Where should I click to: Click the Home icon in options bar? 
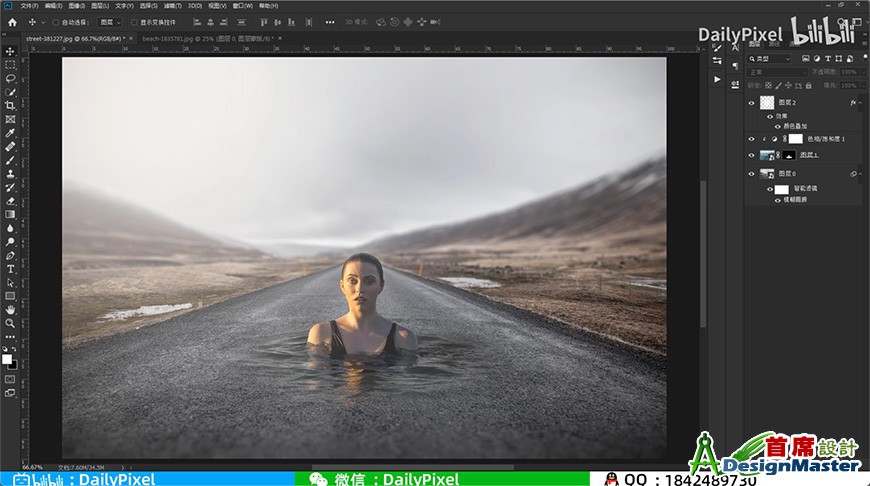point(12,22)
